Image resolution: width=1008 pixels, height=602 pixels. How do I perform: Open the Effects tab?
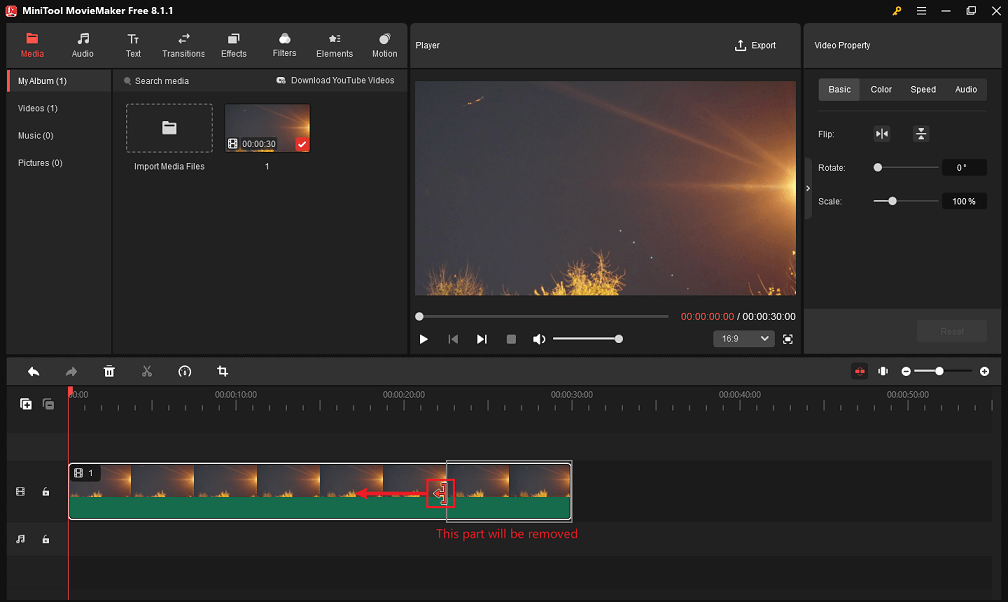pos(234,46)
